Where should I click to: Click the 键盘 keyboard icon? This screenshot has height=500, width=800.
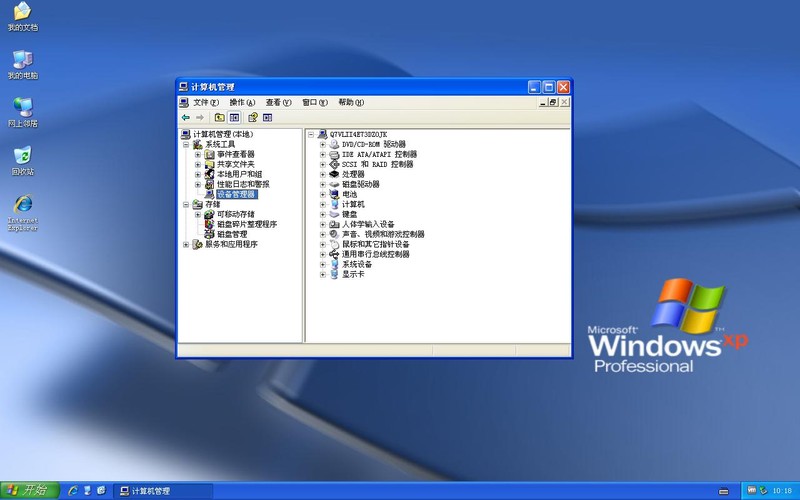[334, 214]
